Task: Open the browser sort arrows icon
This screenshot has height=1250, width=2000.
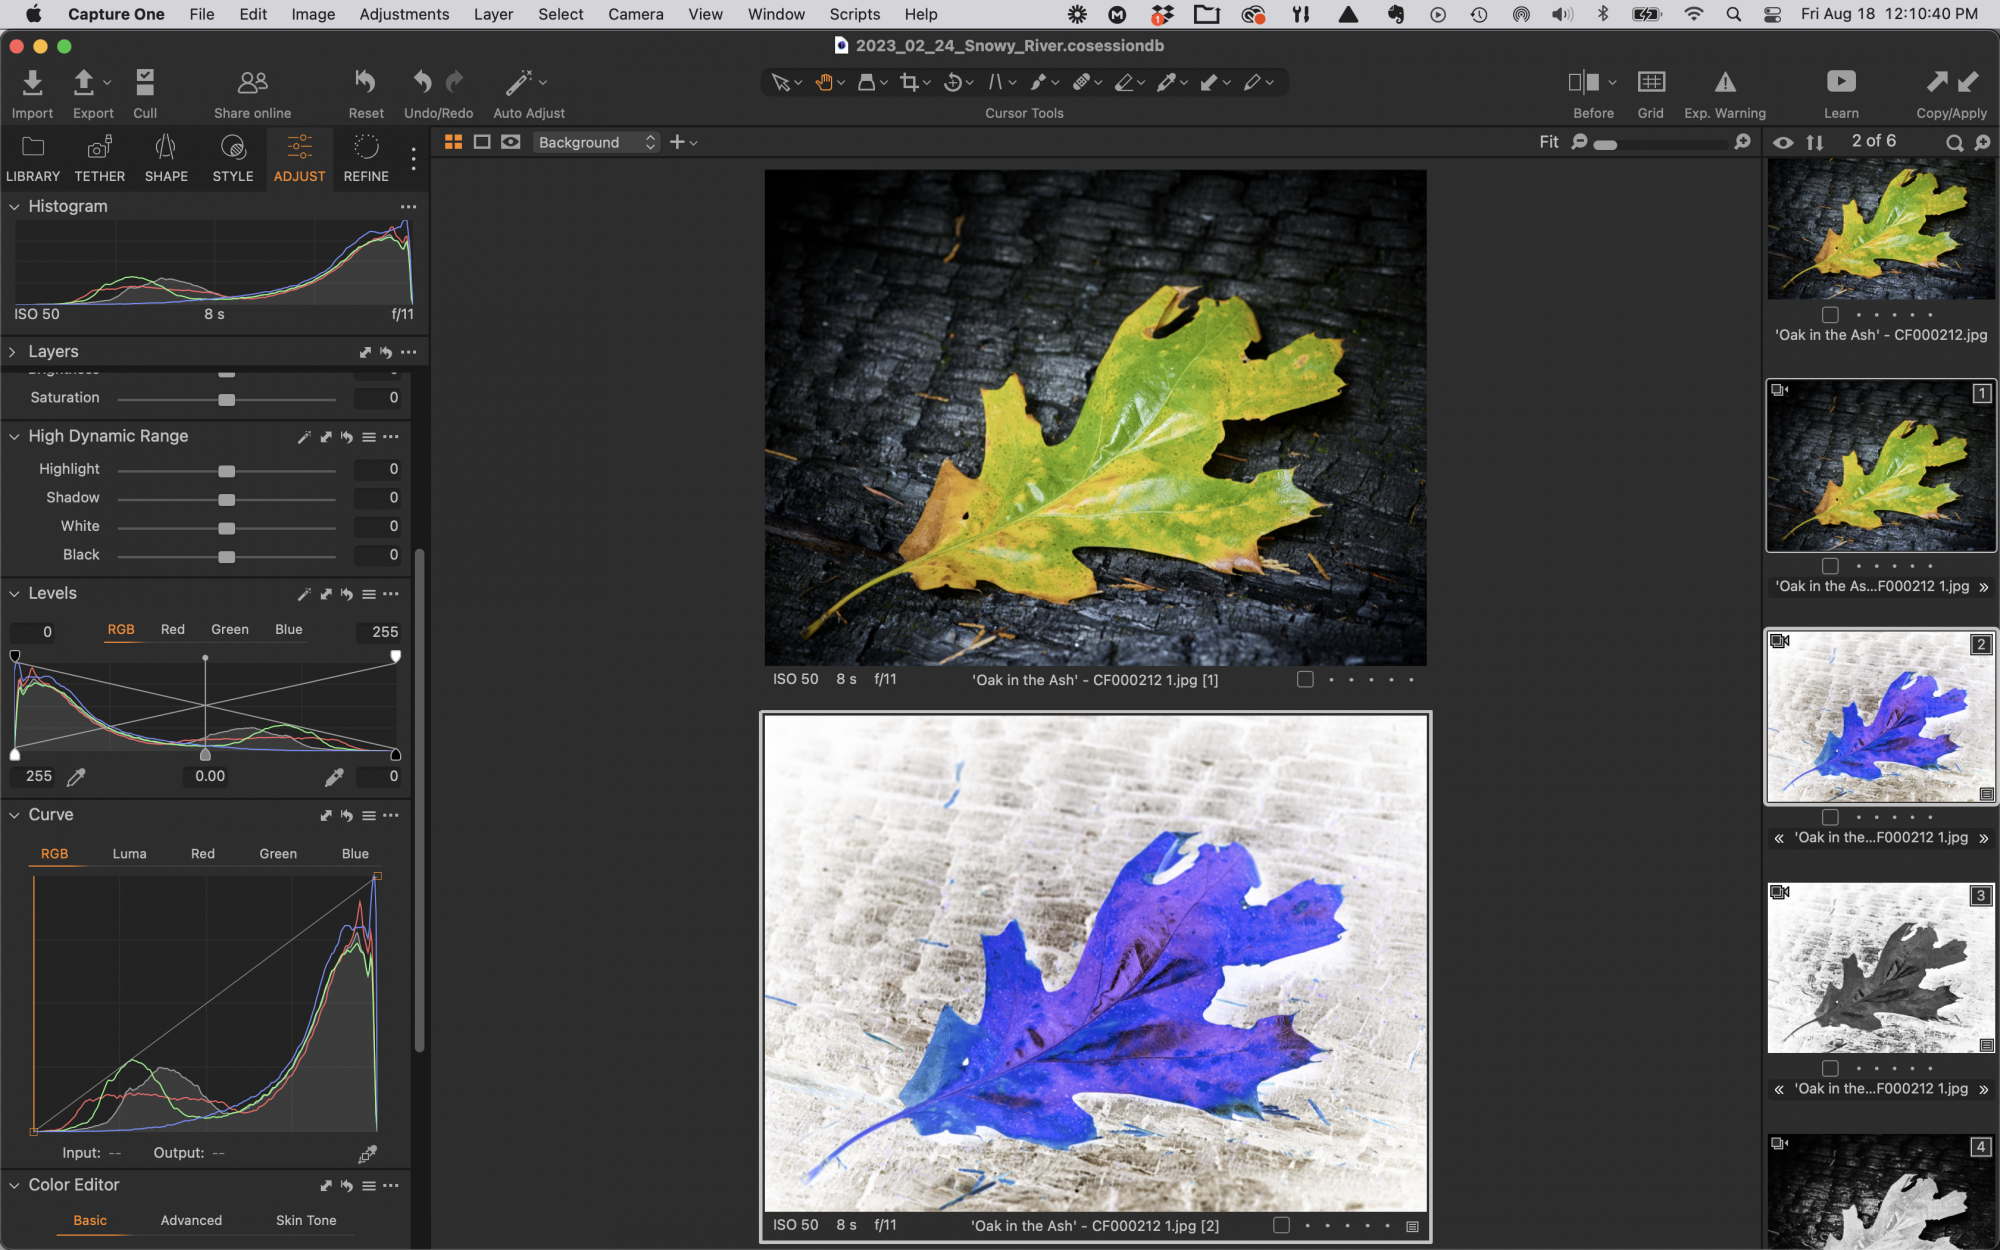Action: pos(1815,142)
